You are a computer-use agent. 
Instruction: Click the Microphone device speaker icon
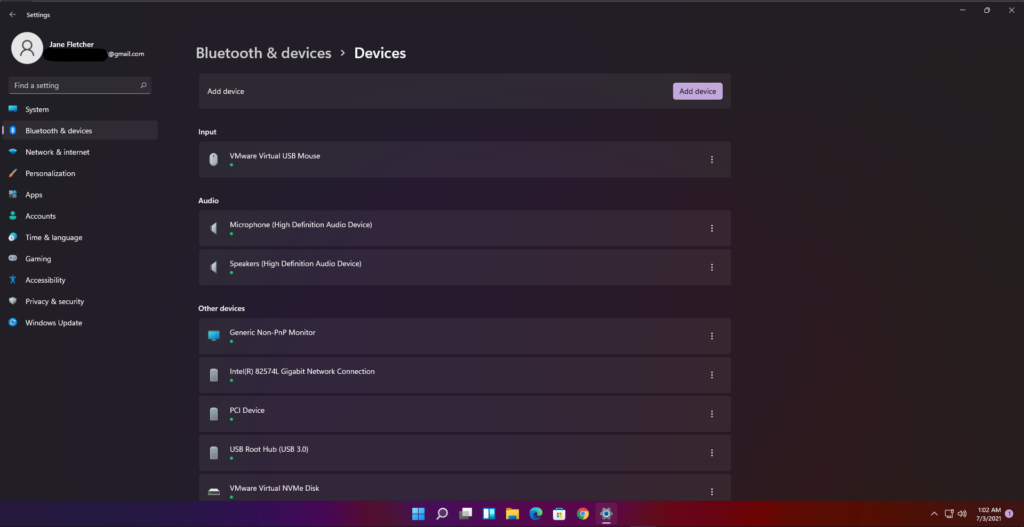tap(214, 228)
